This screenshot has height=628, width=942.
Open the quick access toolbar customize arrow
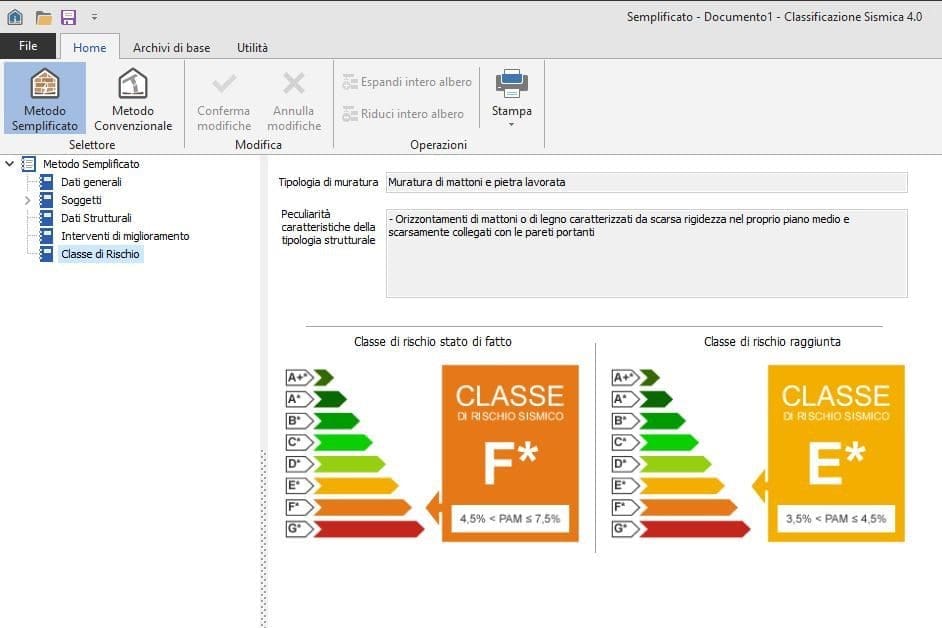coord(94,17)
